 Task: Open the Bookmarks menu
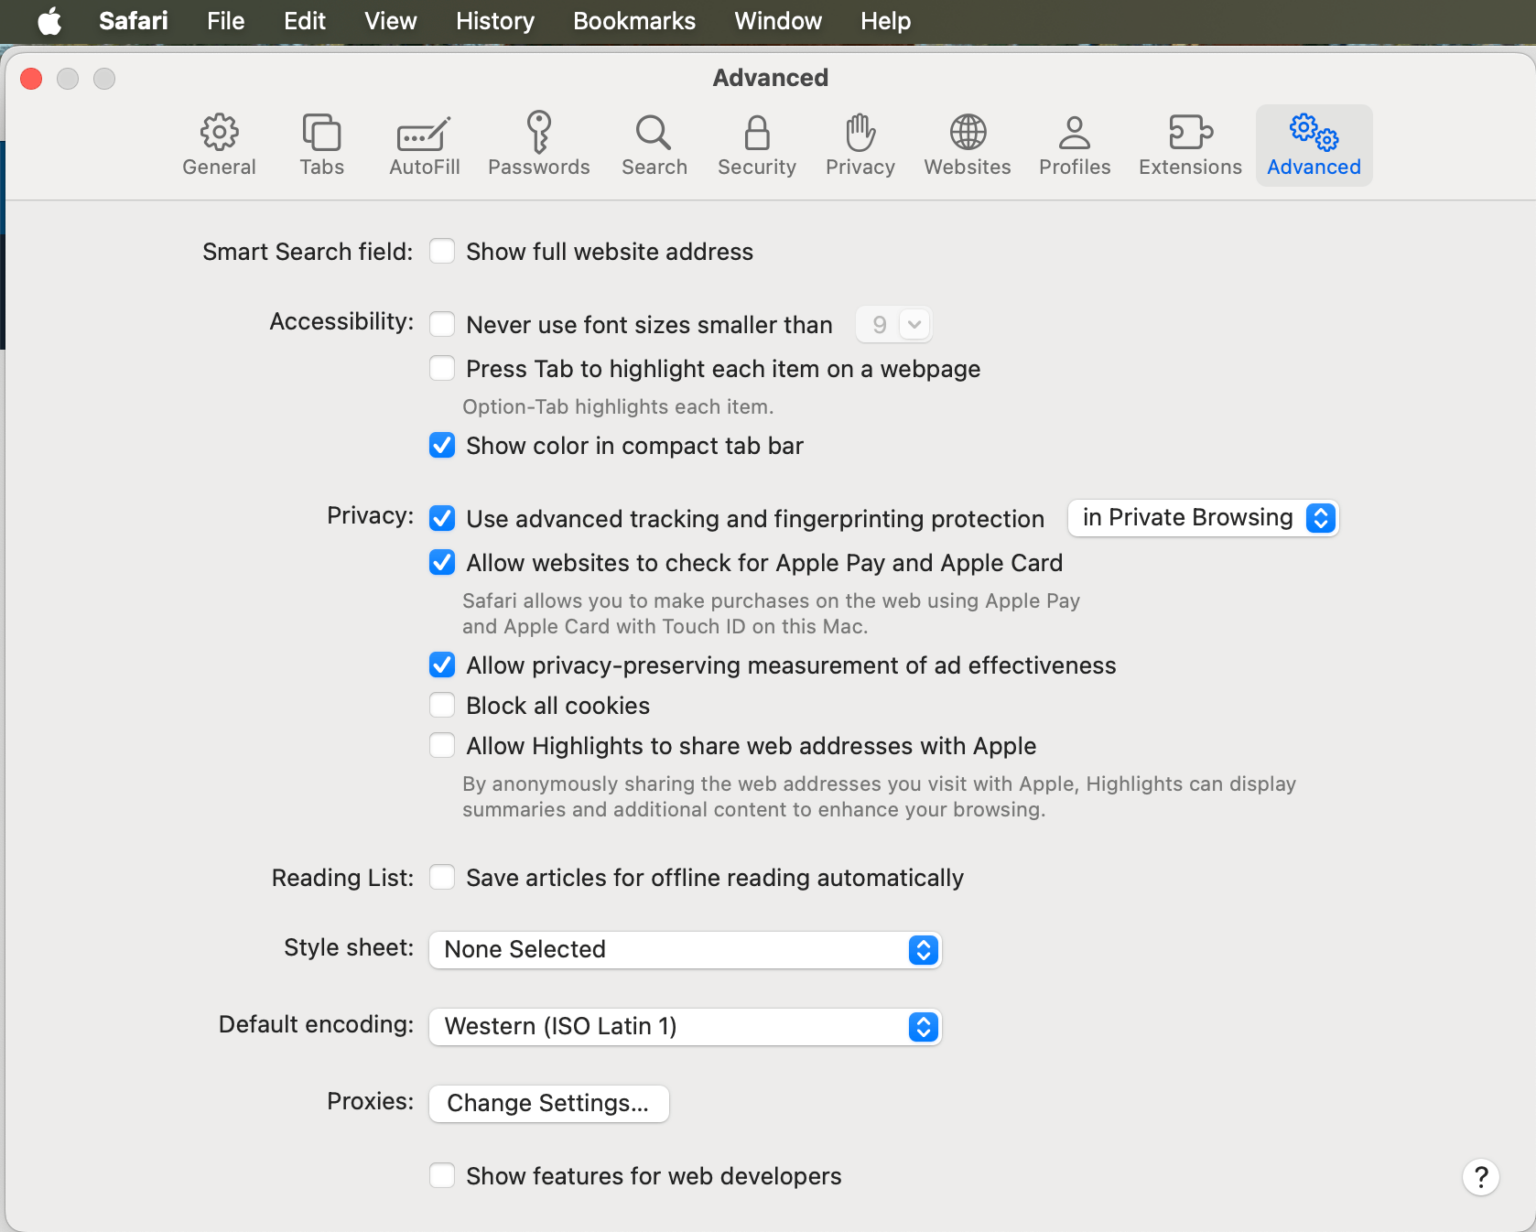pos(634,21)
